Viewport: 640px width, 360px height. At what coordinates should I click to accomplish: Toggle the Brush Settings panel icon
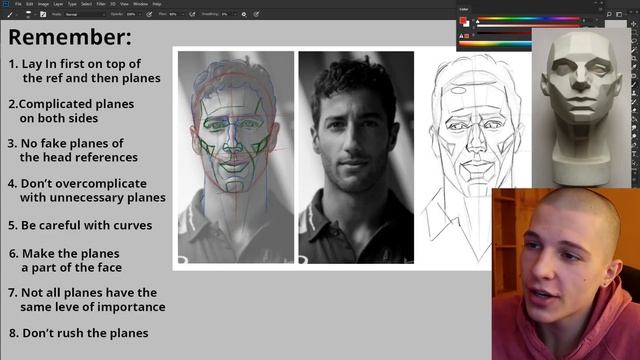coord(43,14)
